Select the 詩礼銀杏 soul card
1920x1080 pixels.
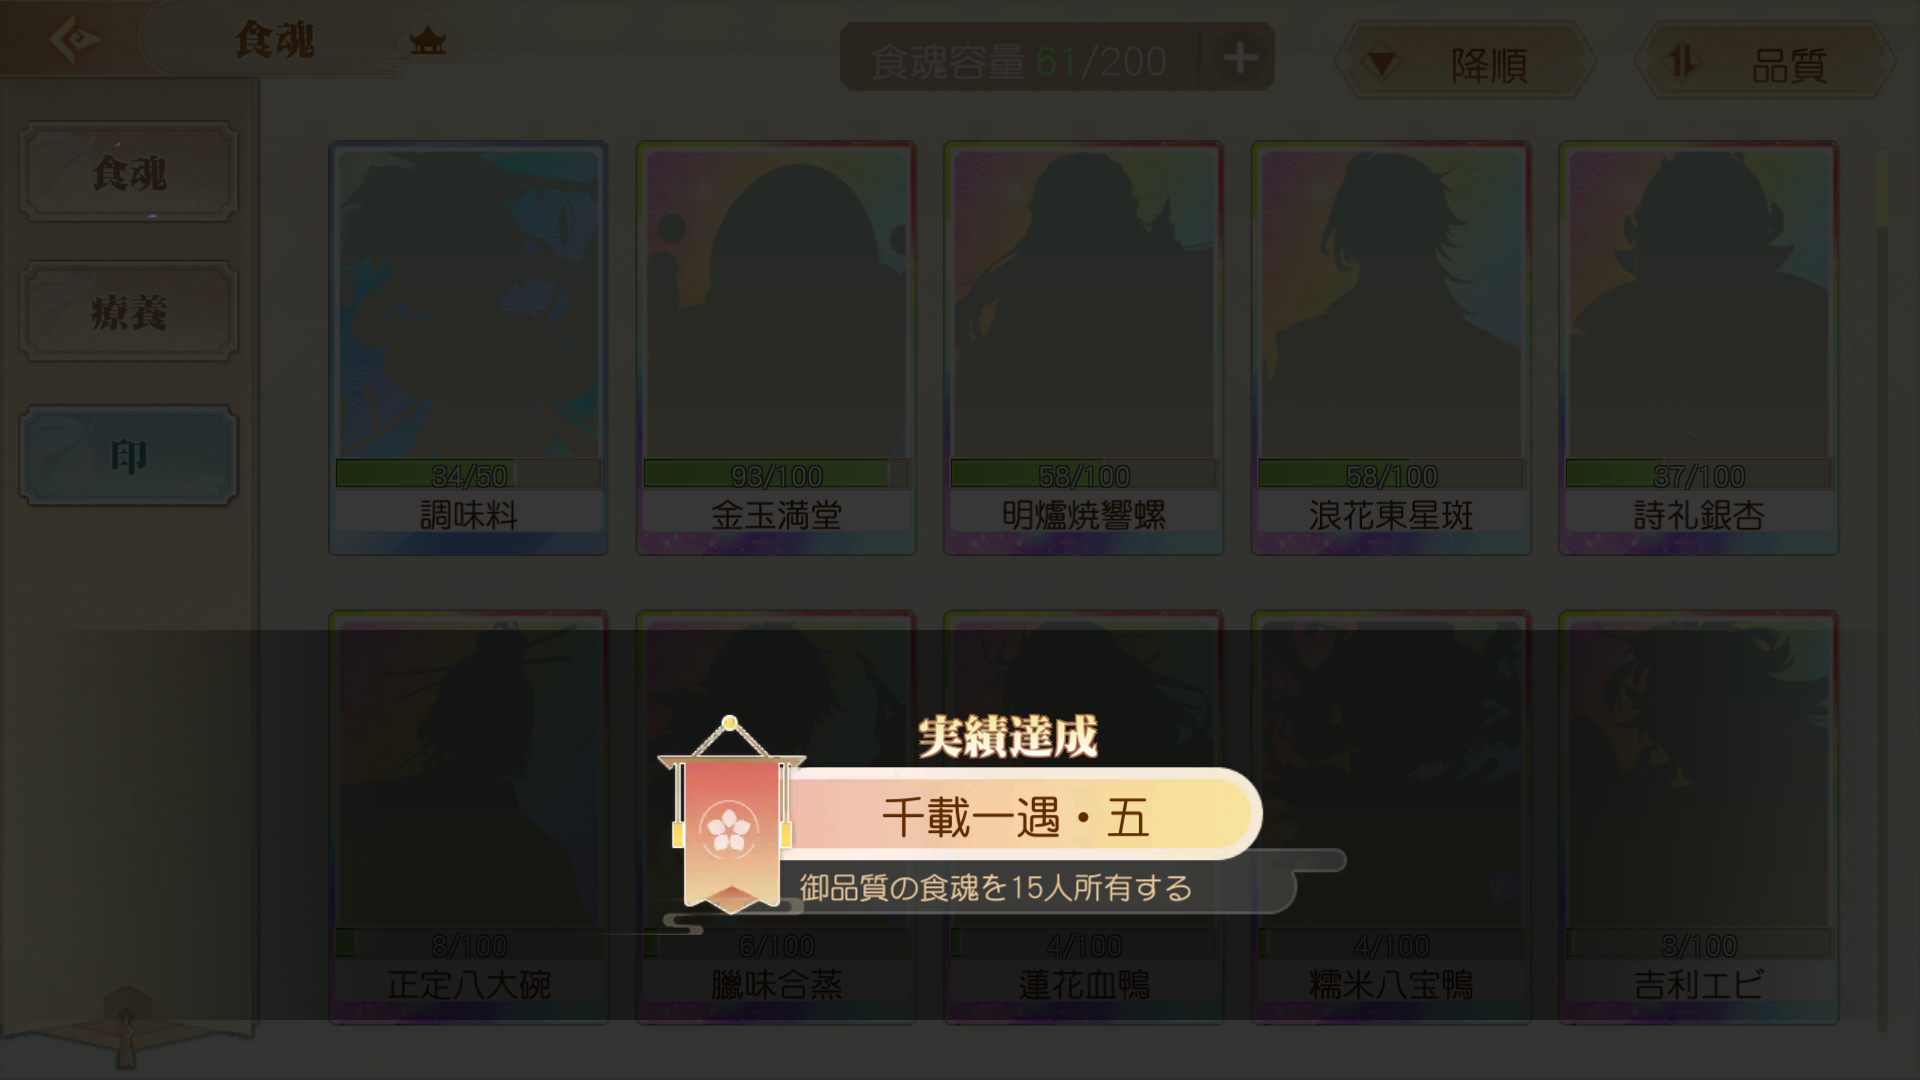(1699, 348)
